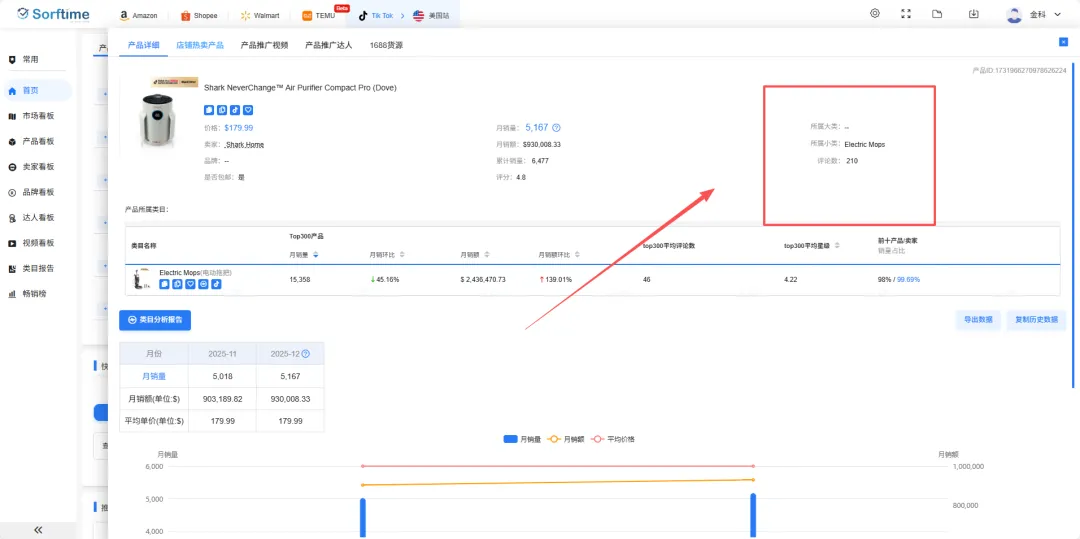The image size is (1080, 539).
Task: Click the download icon in top bar
Action: [x=973, y=14]
